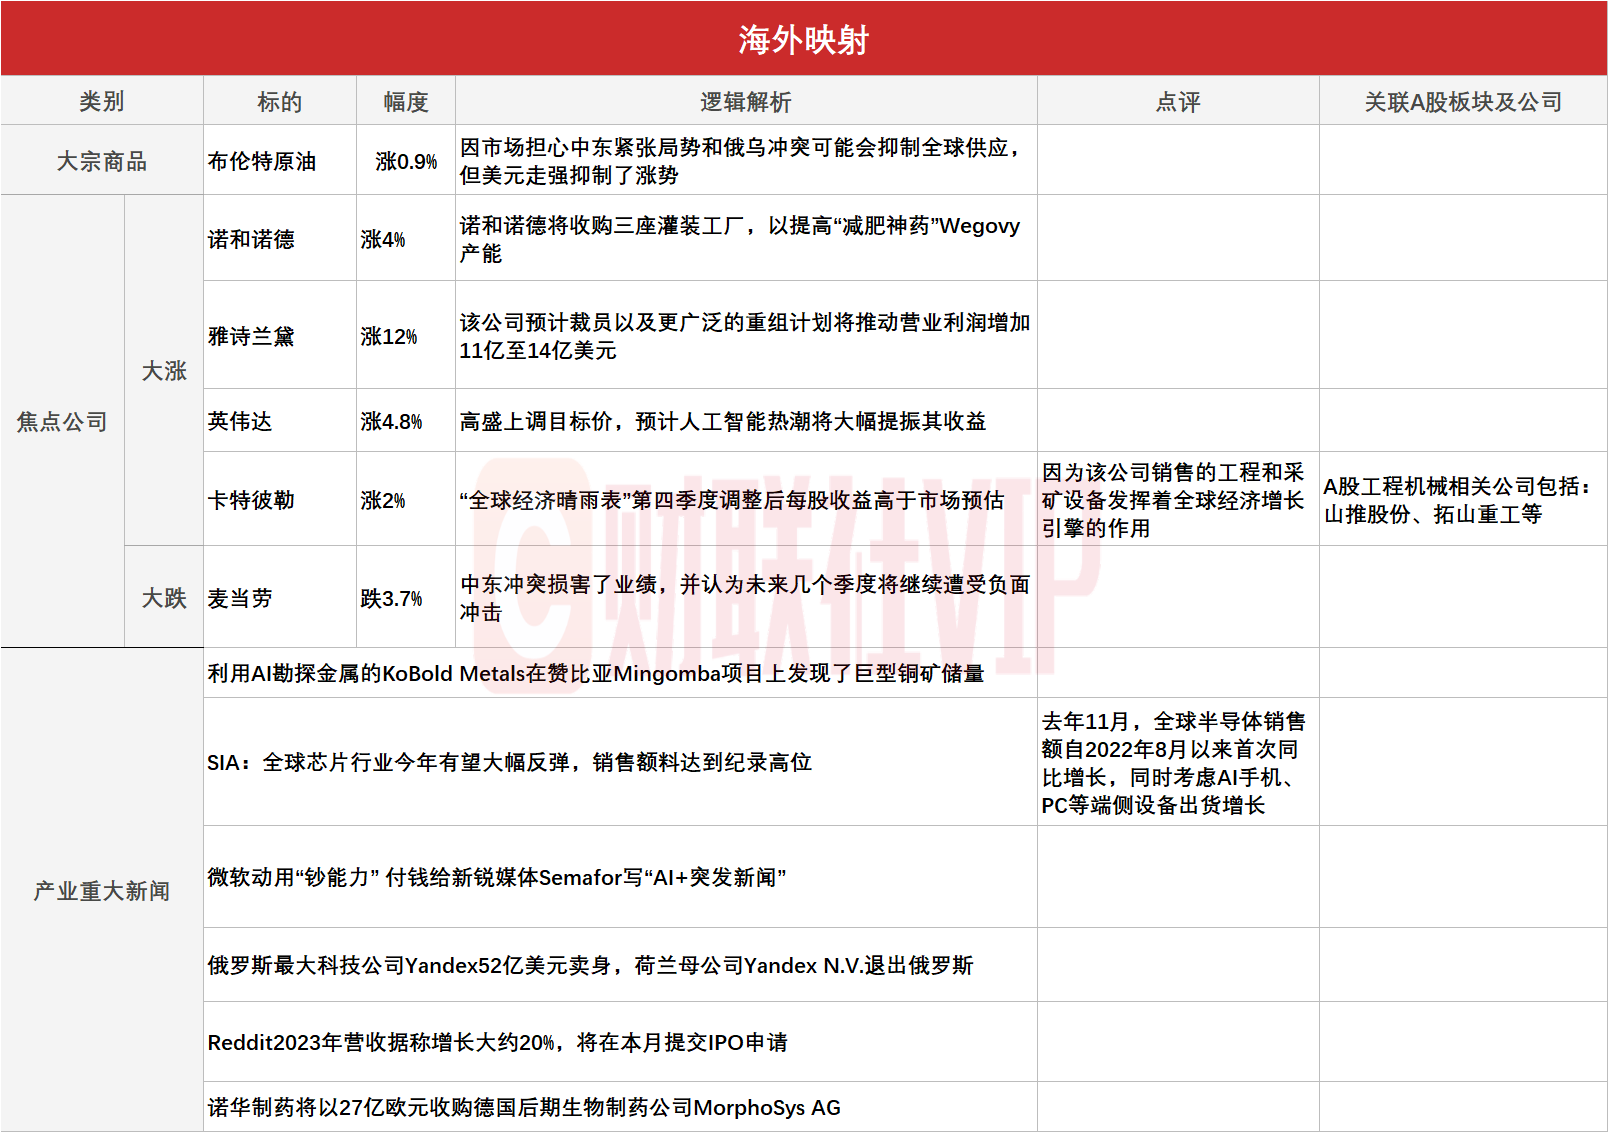Select the 类别 column header
This screenshot has width=1608, height=1132.
(101, 101)
